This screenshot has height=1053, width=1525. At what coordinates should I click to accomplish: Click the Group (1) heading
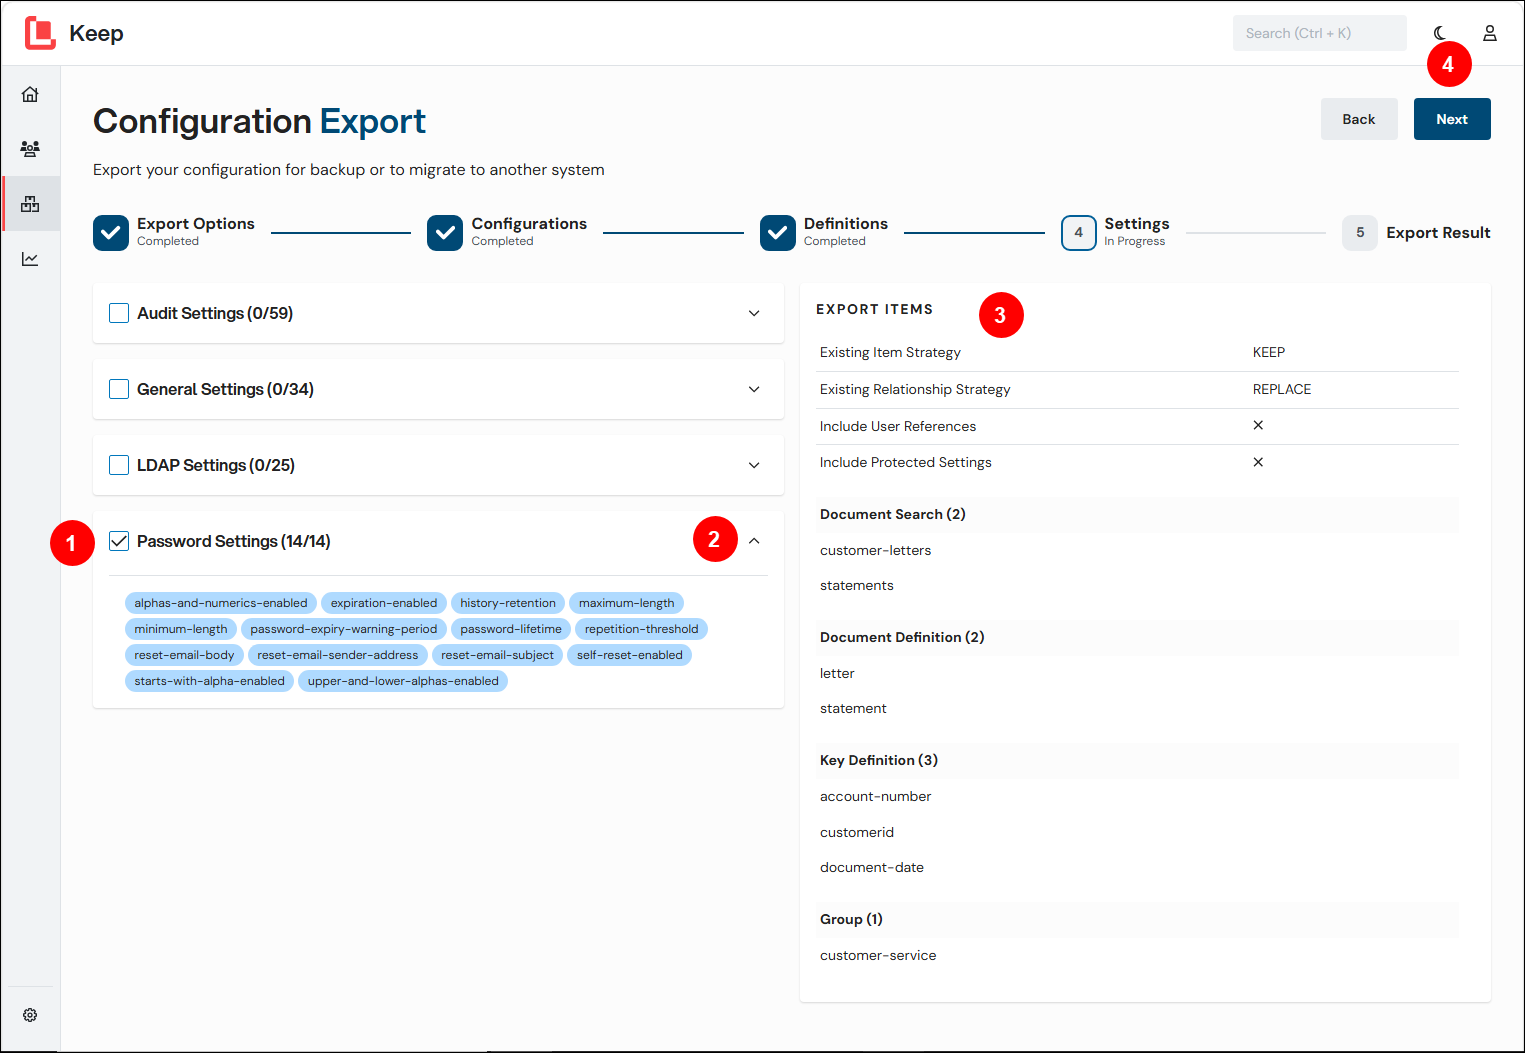coord(851,919)
